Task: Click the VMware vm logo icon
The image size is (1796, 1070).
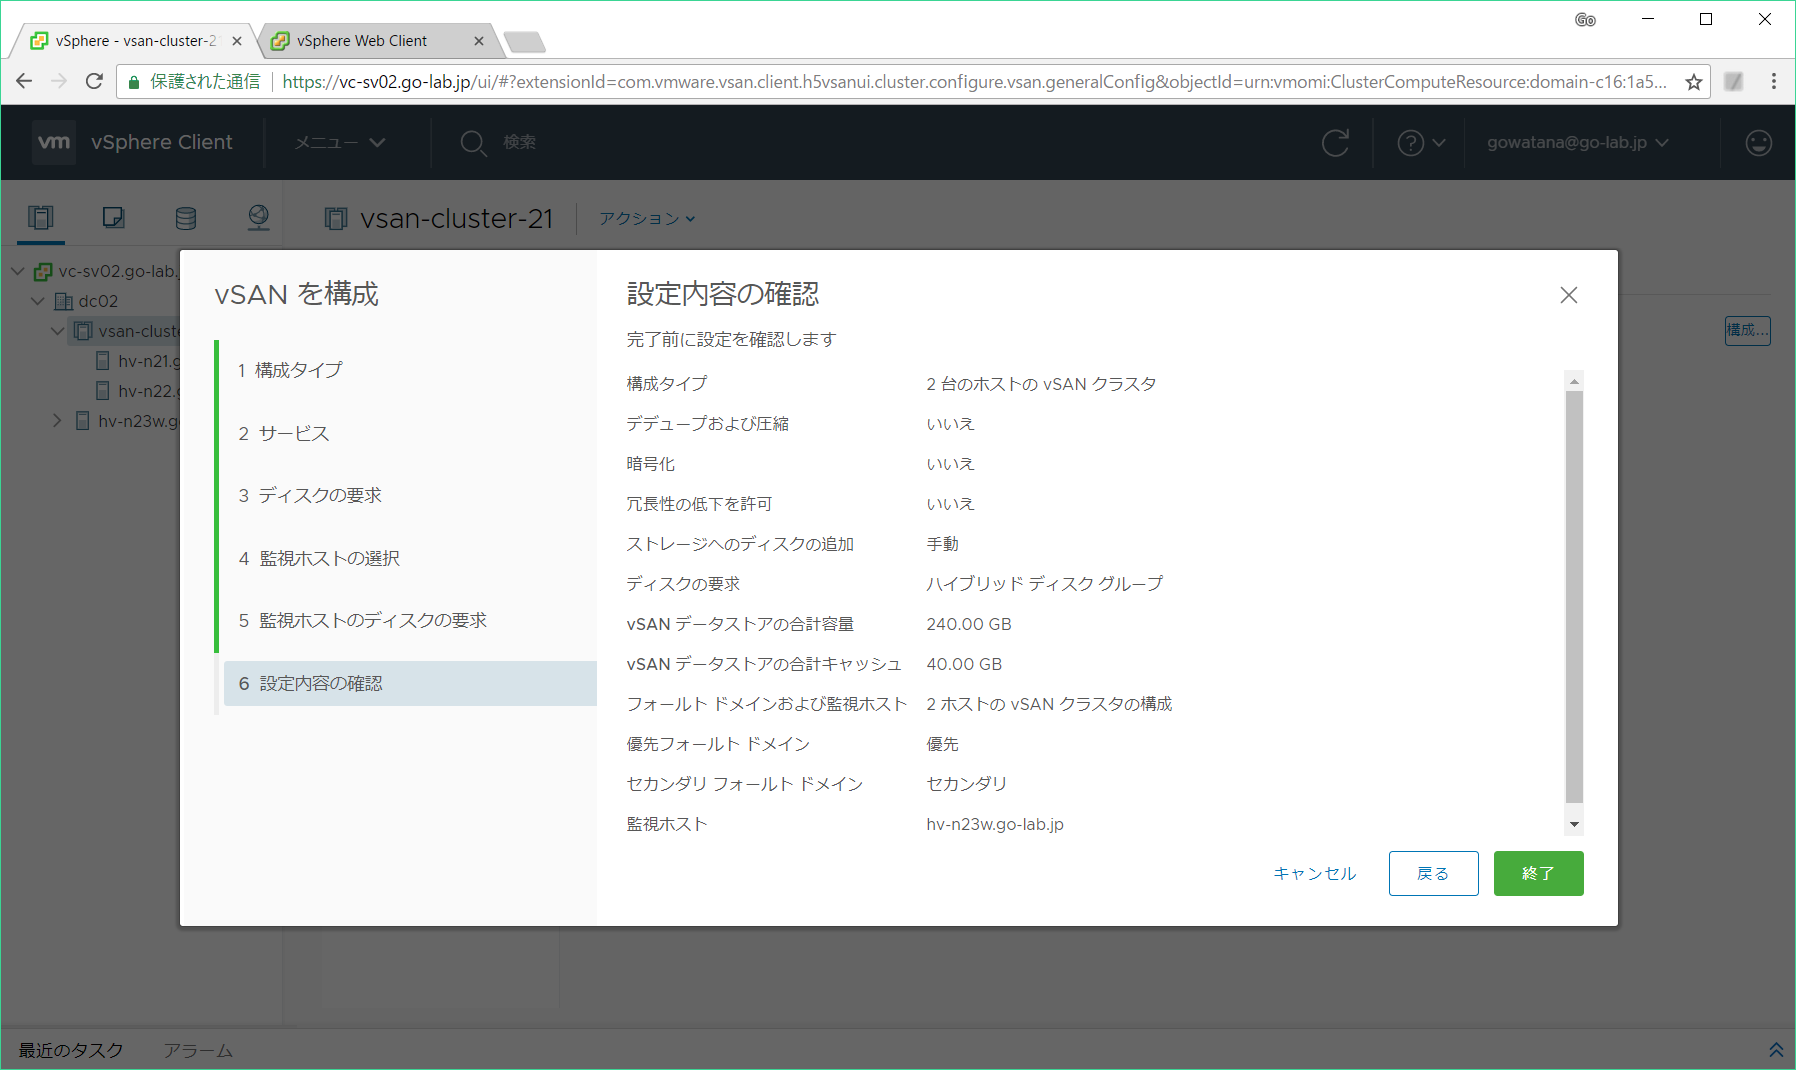Action: coord(54,142)
